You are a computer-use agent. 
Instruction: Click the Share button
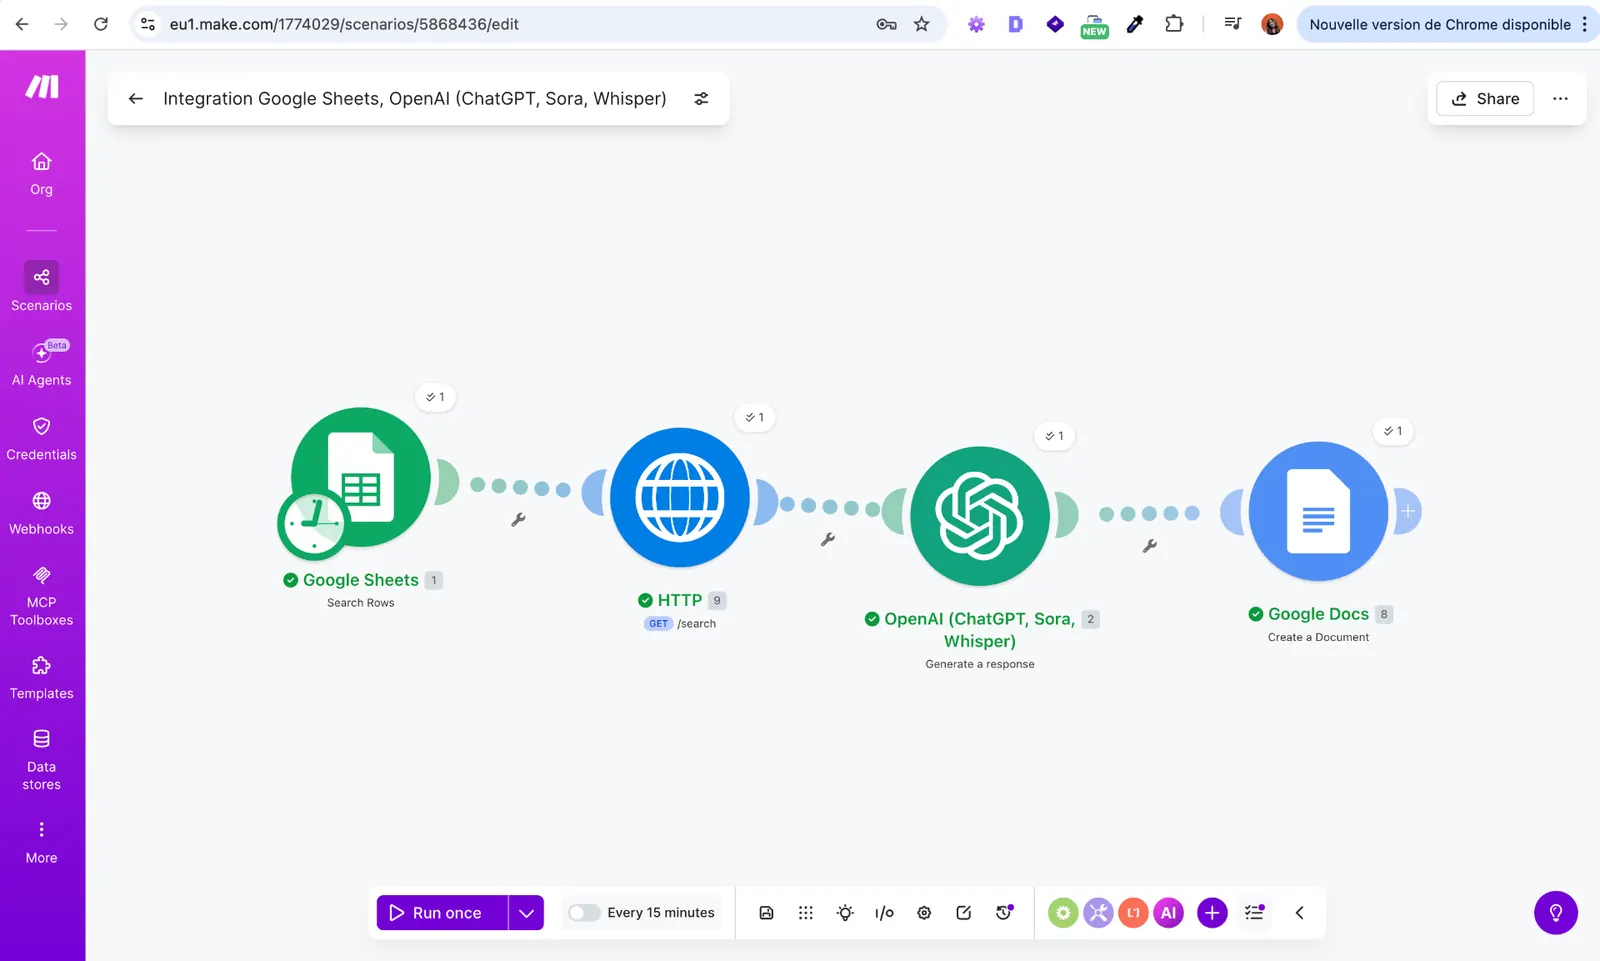pyautogui.click(x=1485, y=99)
